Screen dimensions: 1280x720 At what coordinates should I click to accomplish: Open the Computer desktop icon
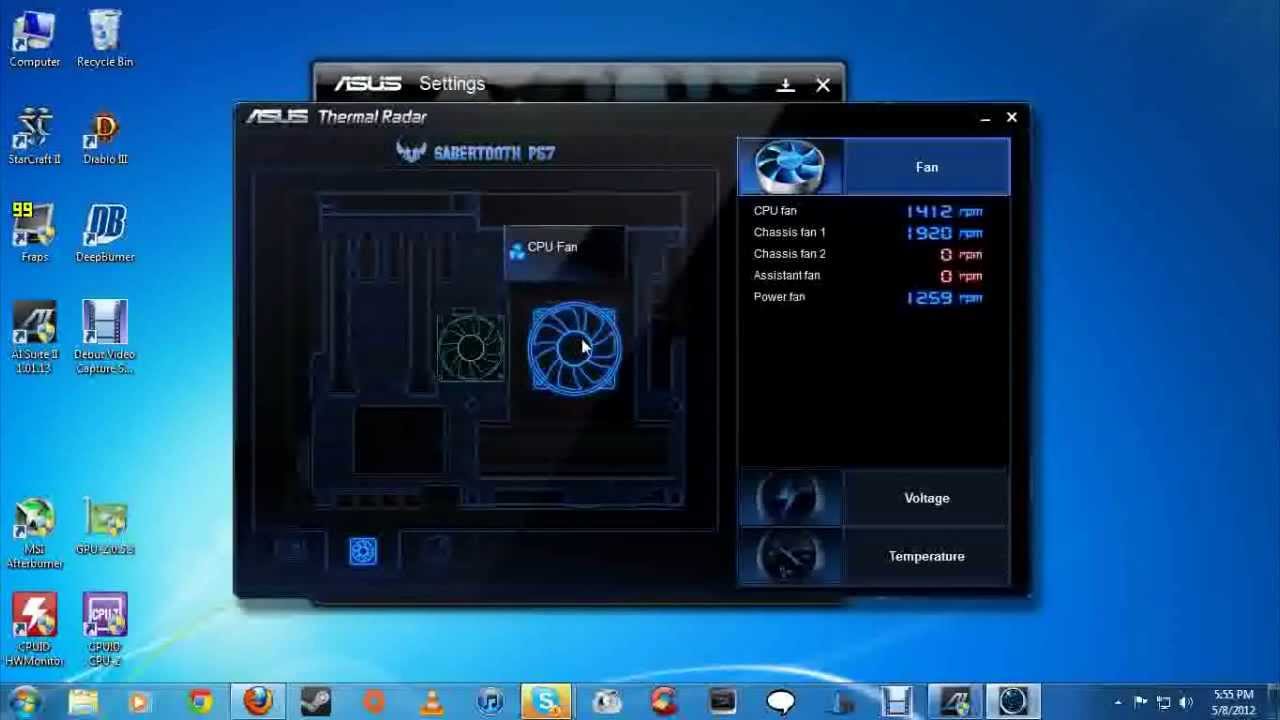tap(35, 39)
